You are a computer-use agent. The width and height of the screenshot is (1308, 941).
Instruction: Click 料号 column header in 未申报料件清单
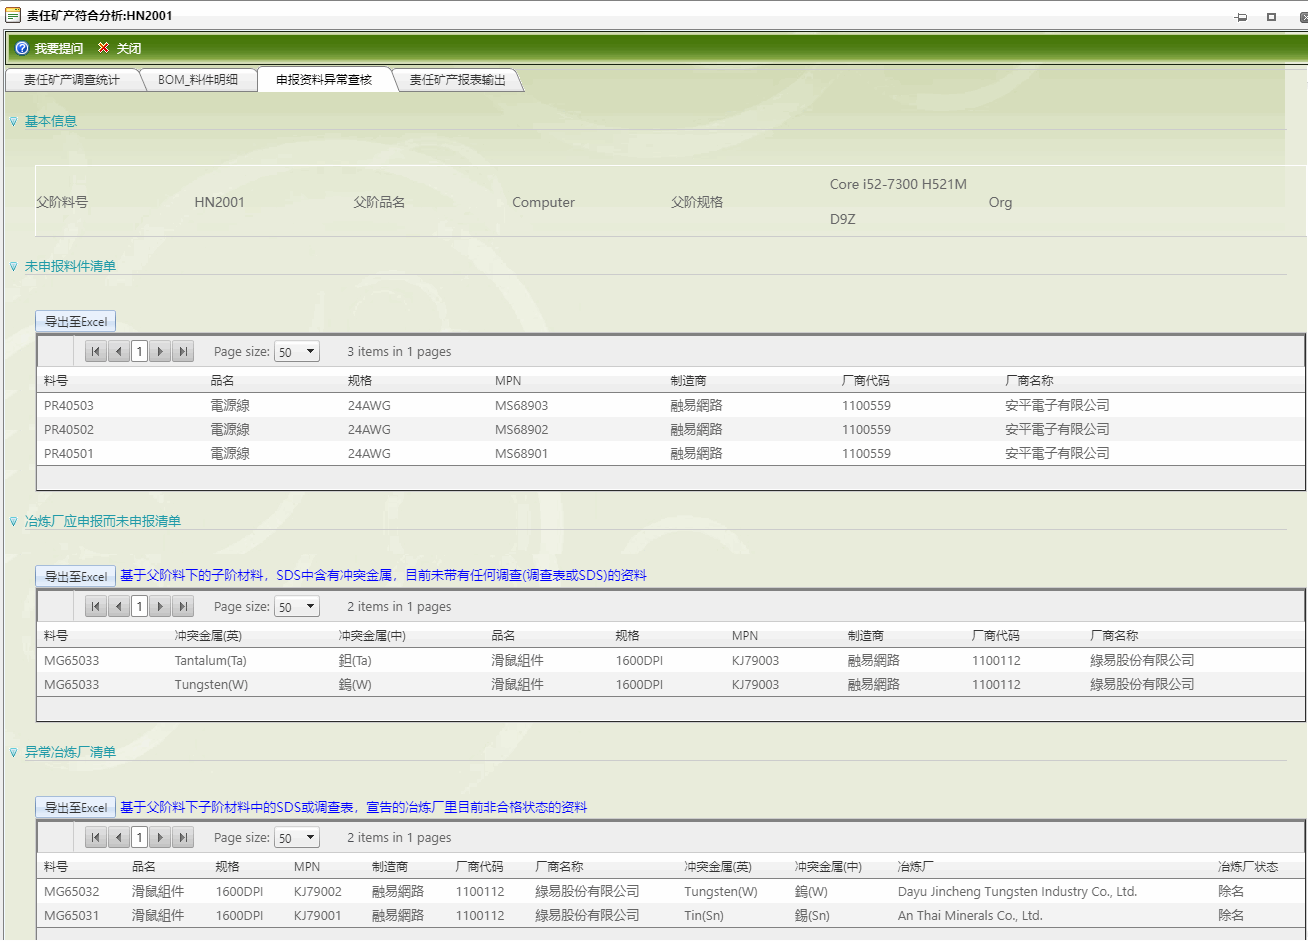point(56,381)
